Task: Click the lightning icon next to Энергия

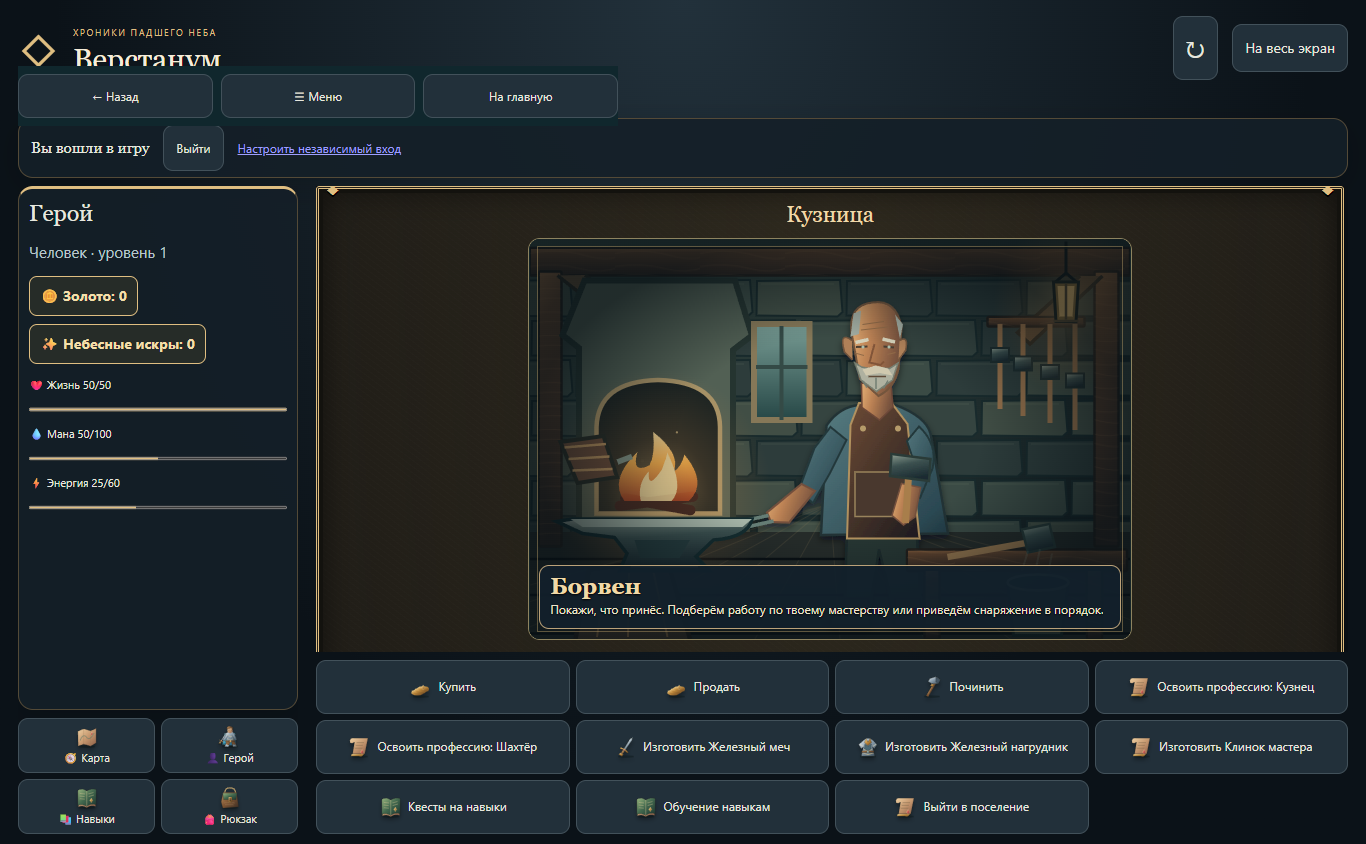Action: pyautogui.click(x=37, y=483)
